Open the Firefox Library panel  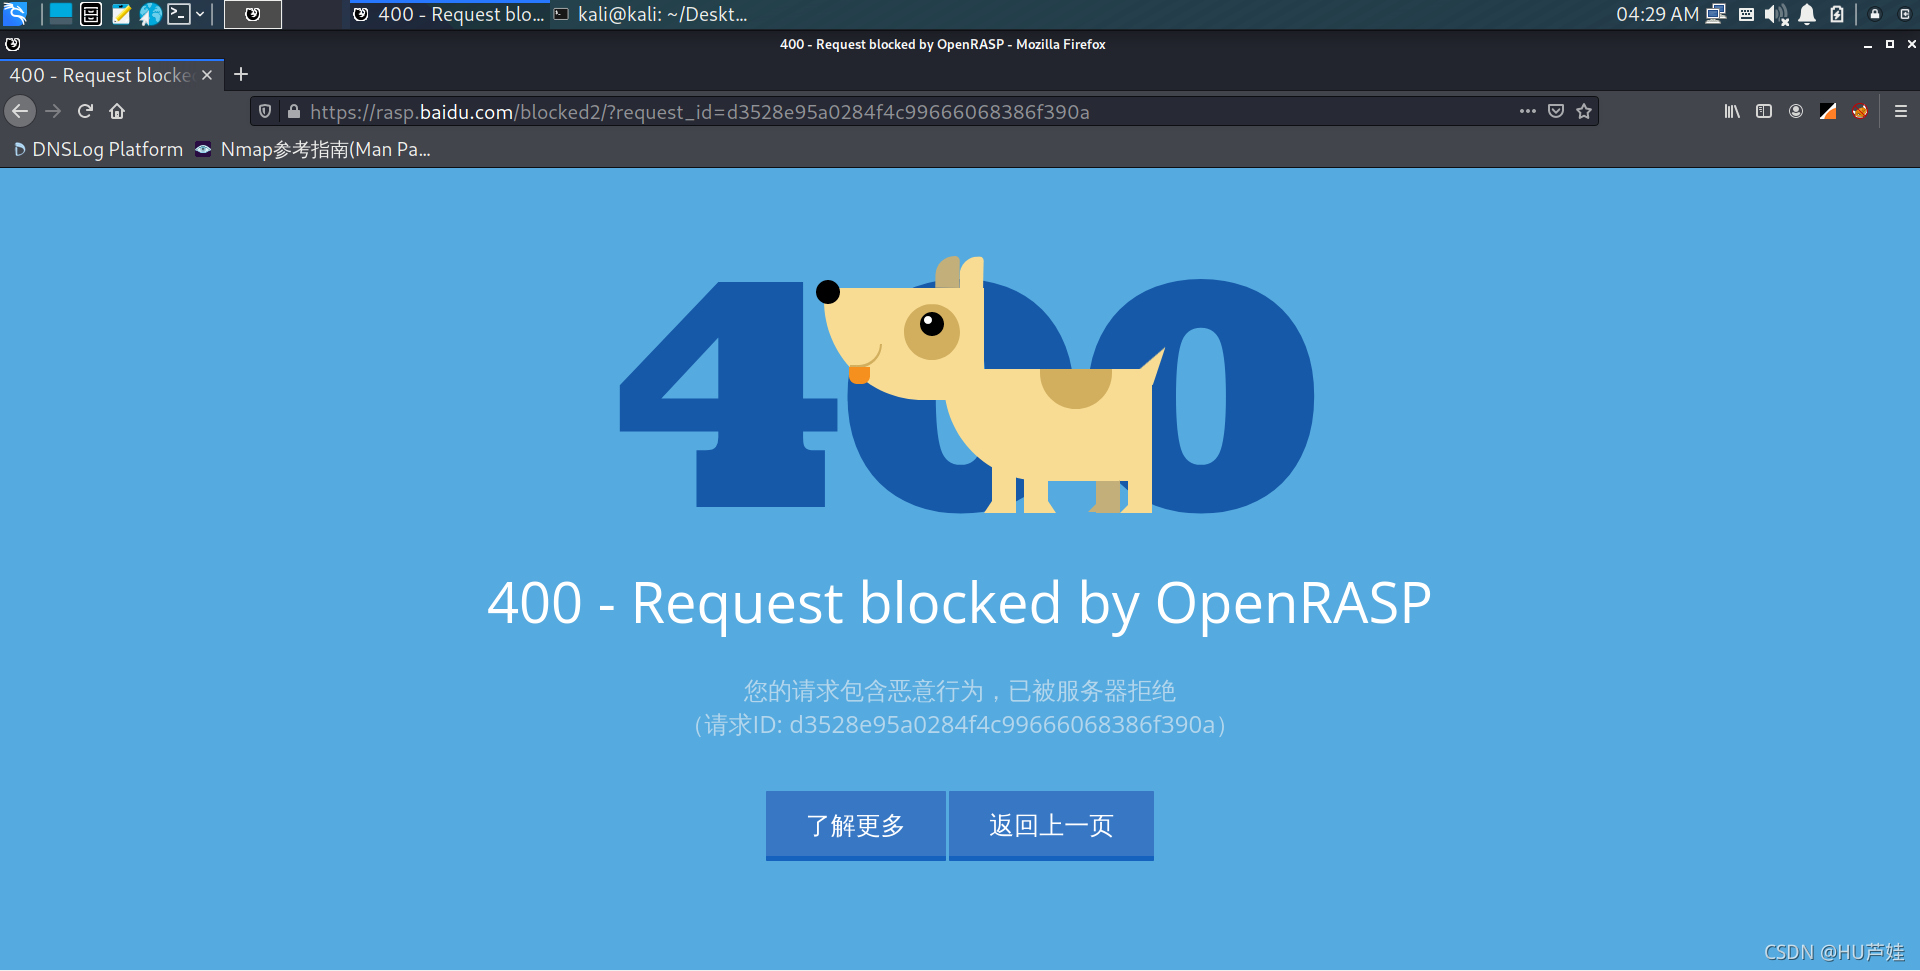coord(1731,111)
